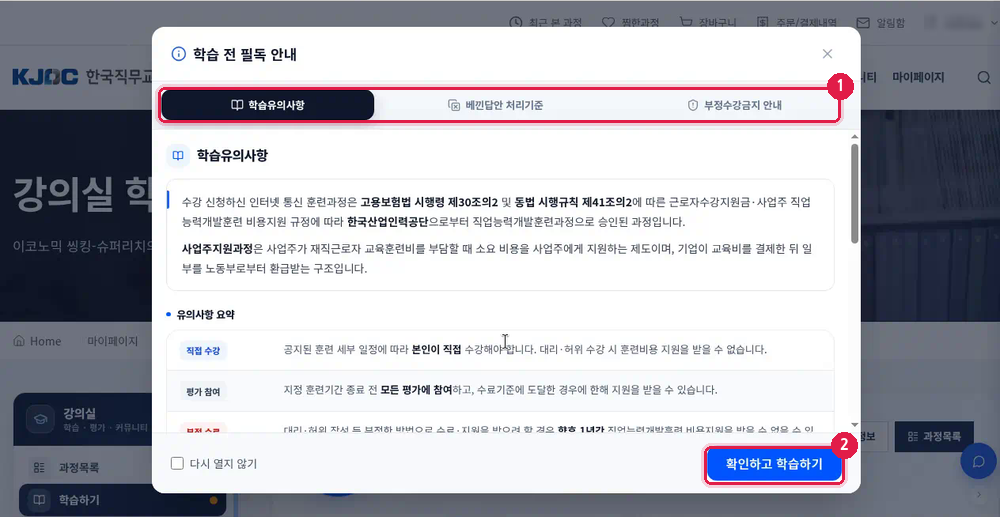Viewport: 1000px width, 517px height.
Task: Click the shield icon in 부정수강금지 tab
Action: tap(693, 105)
